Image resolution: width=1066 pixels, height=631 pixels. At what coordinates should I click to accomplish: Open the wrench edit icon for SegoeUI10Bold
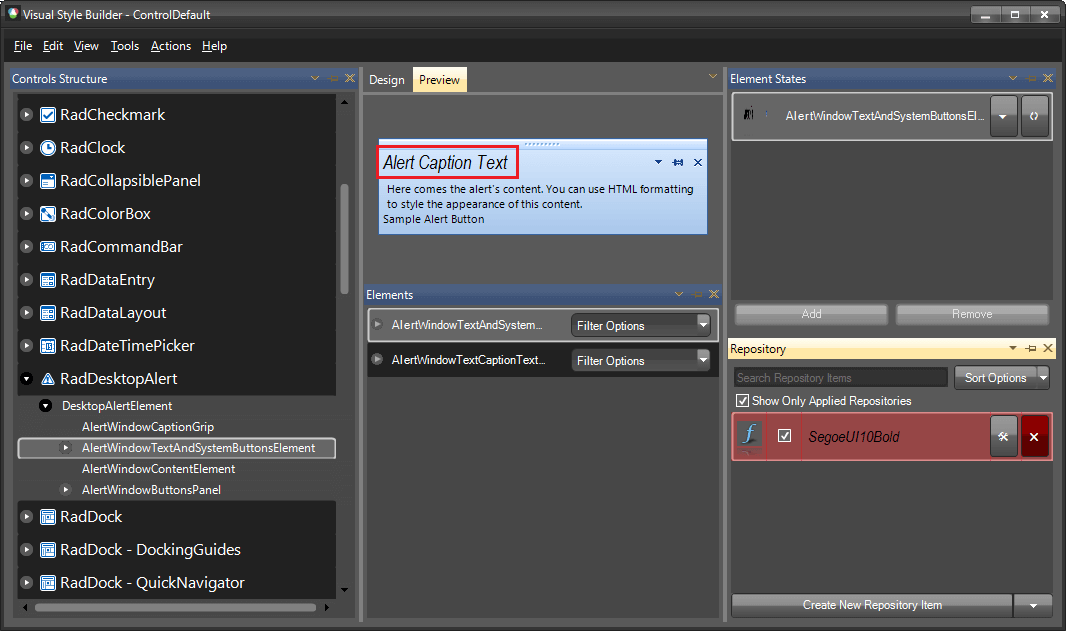point(1003,436)
